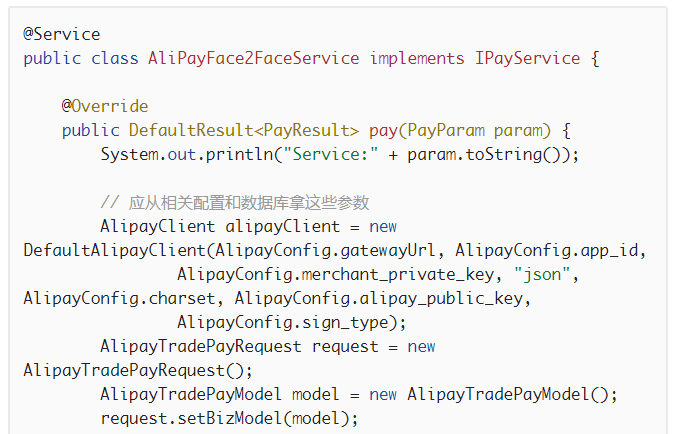Click the @Override annotation
This screenshot has height=434, width=674.
105,106
